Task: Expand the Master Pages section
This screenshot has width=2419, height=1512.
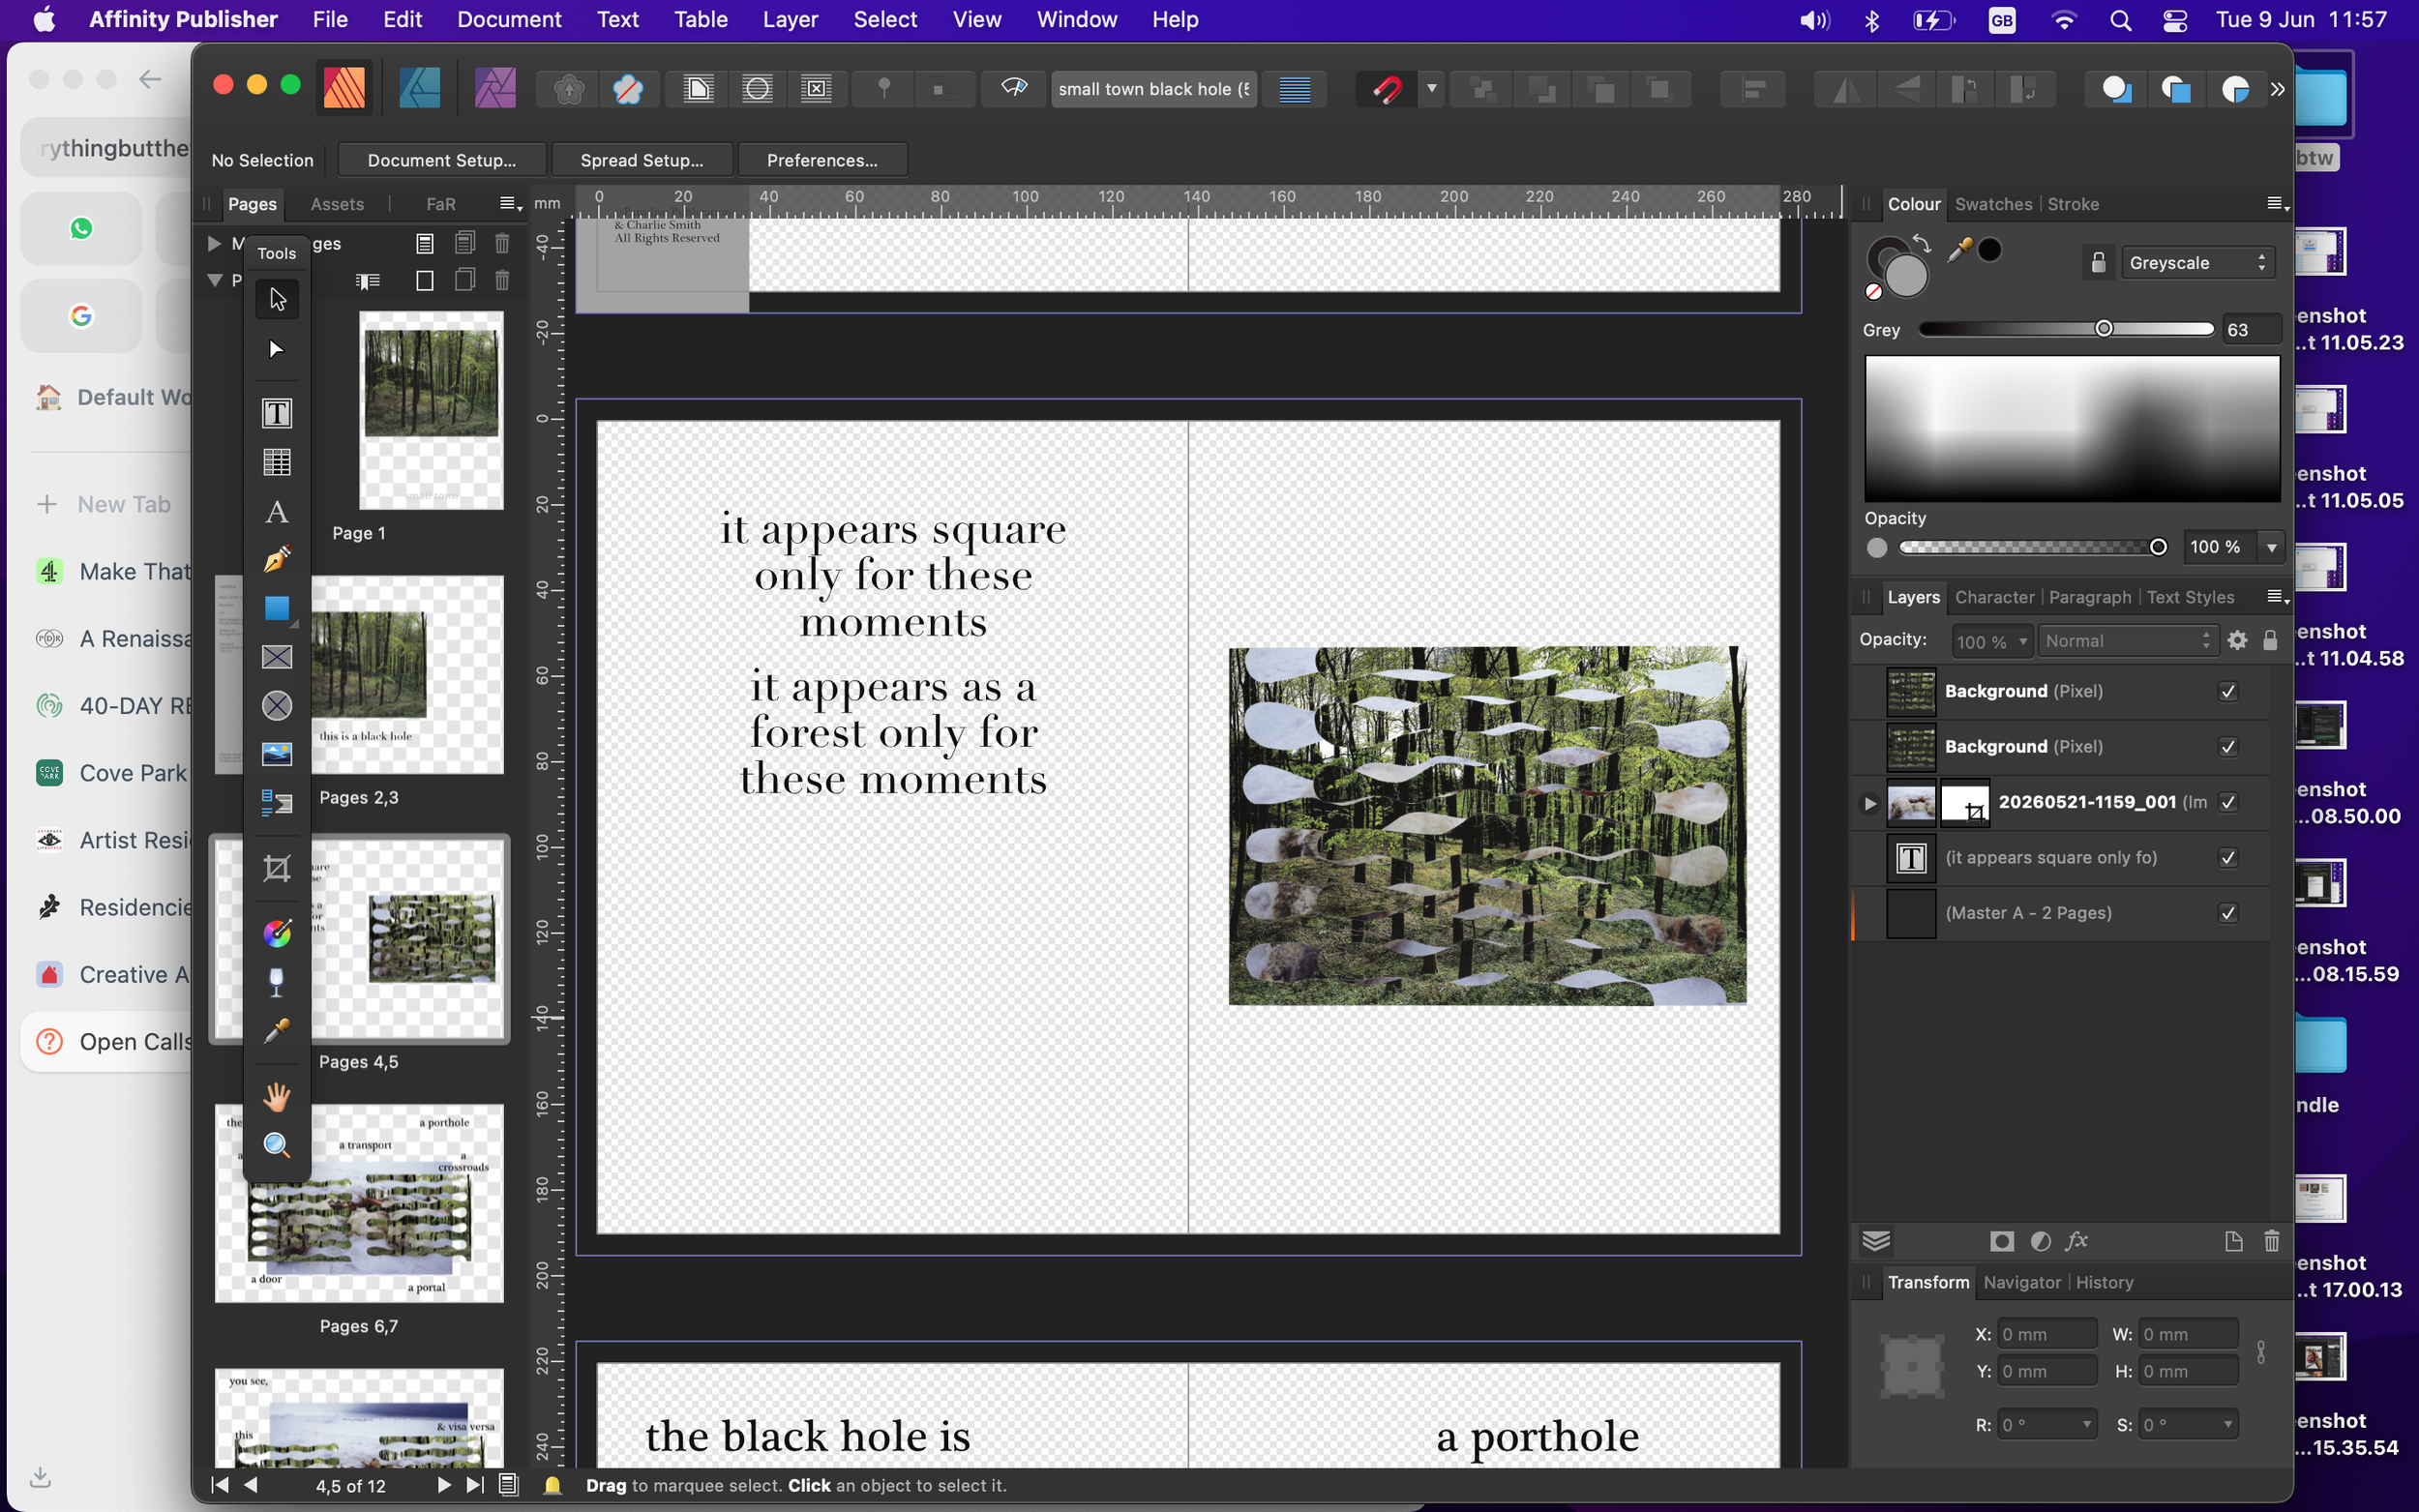Action: (x=213, y=243)
